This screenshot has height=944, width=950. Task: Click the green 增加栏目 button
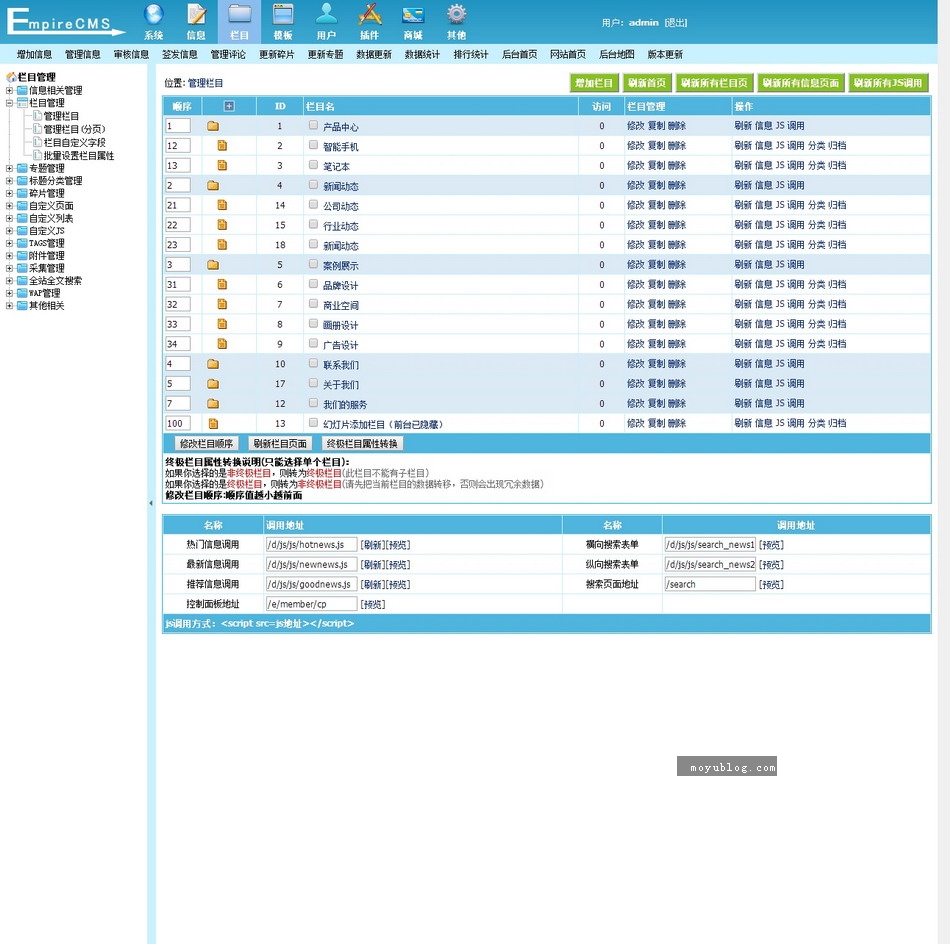point(594,83)
